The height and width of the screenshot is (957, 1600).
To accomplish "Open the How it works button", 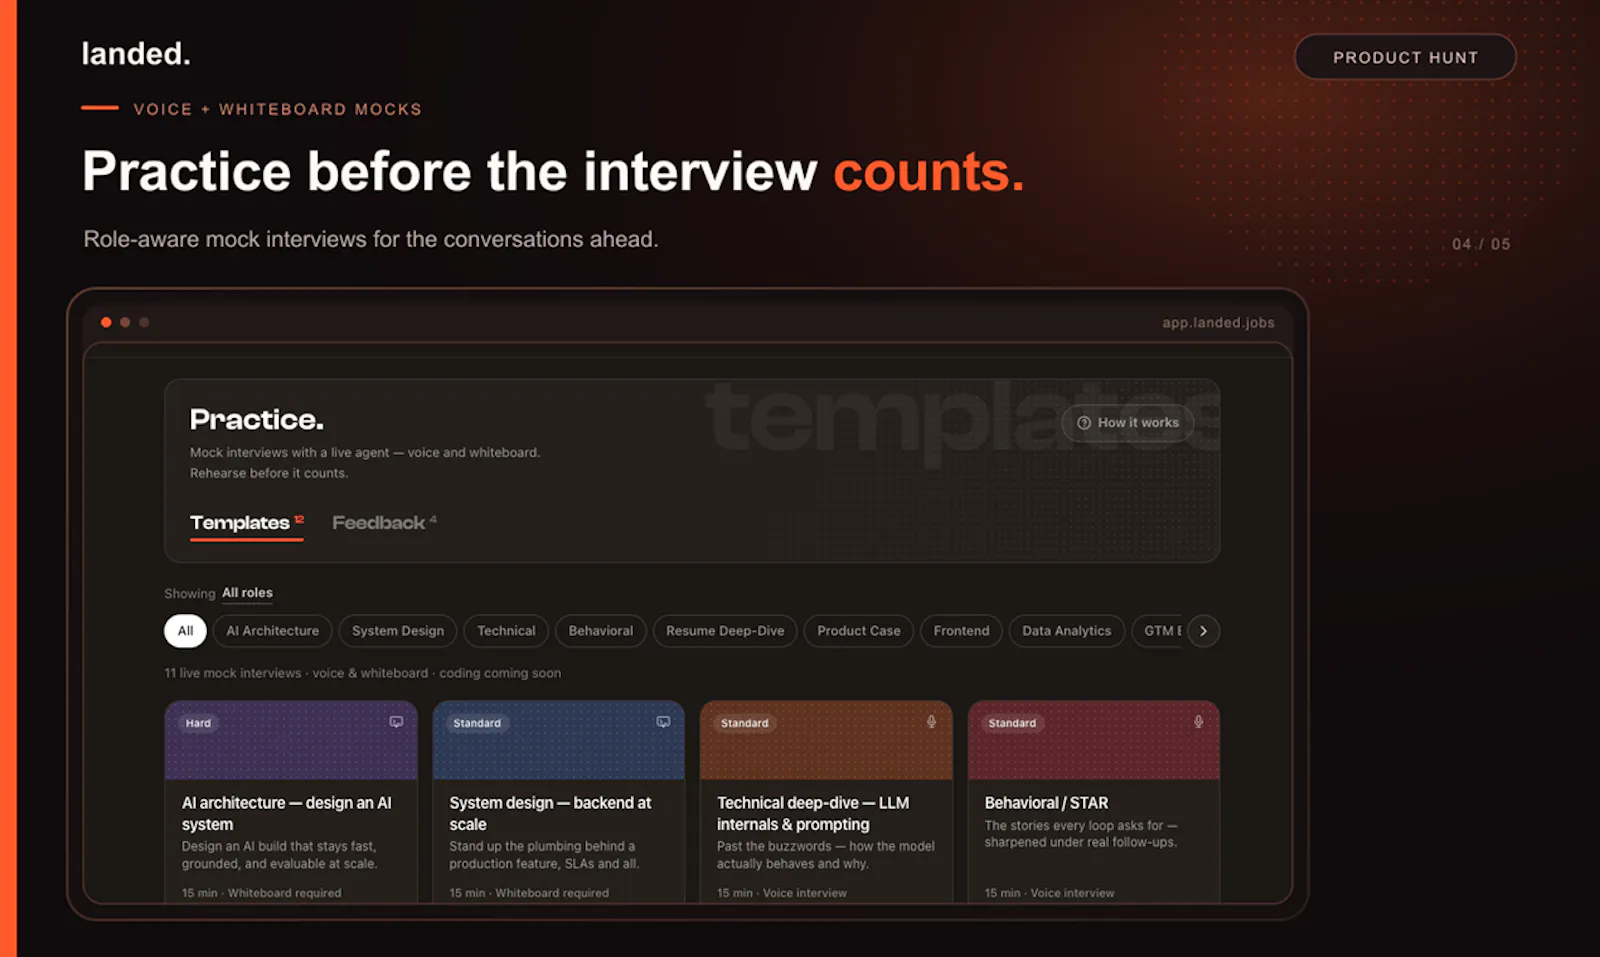I will (x=1128, y=423).
